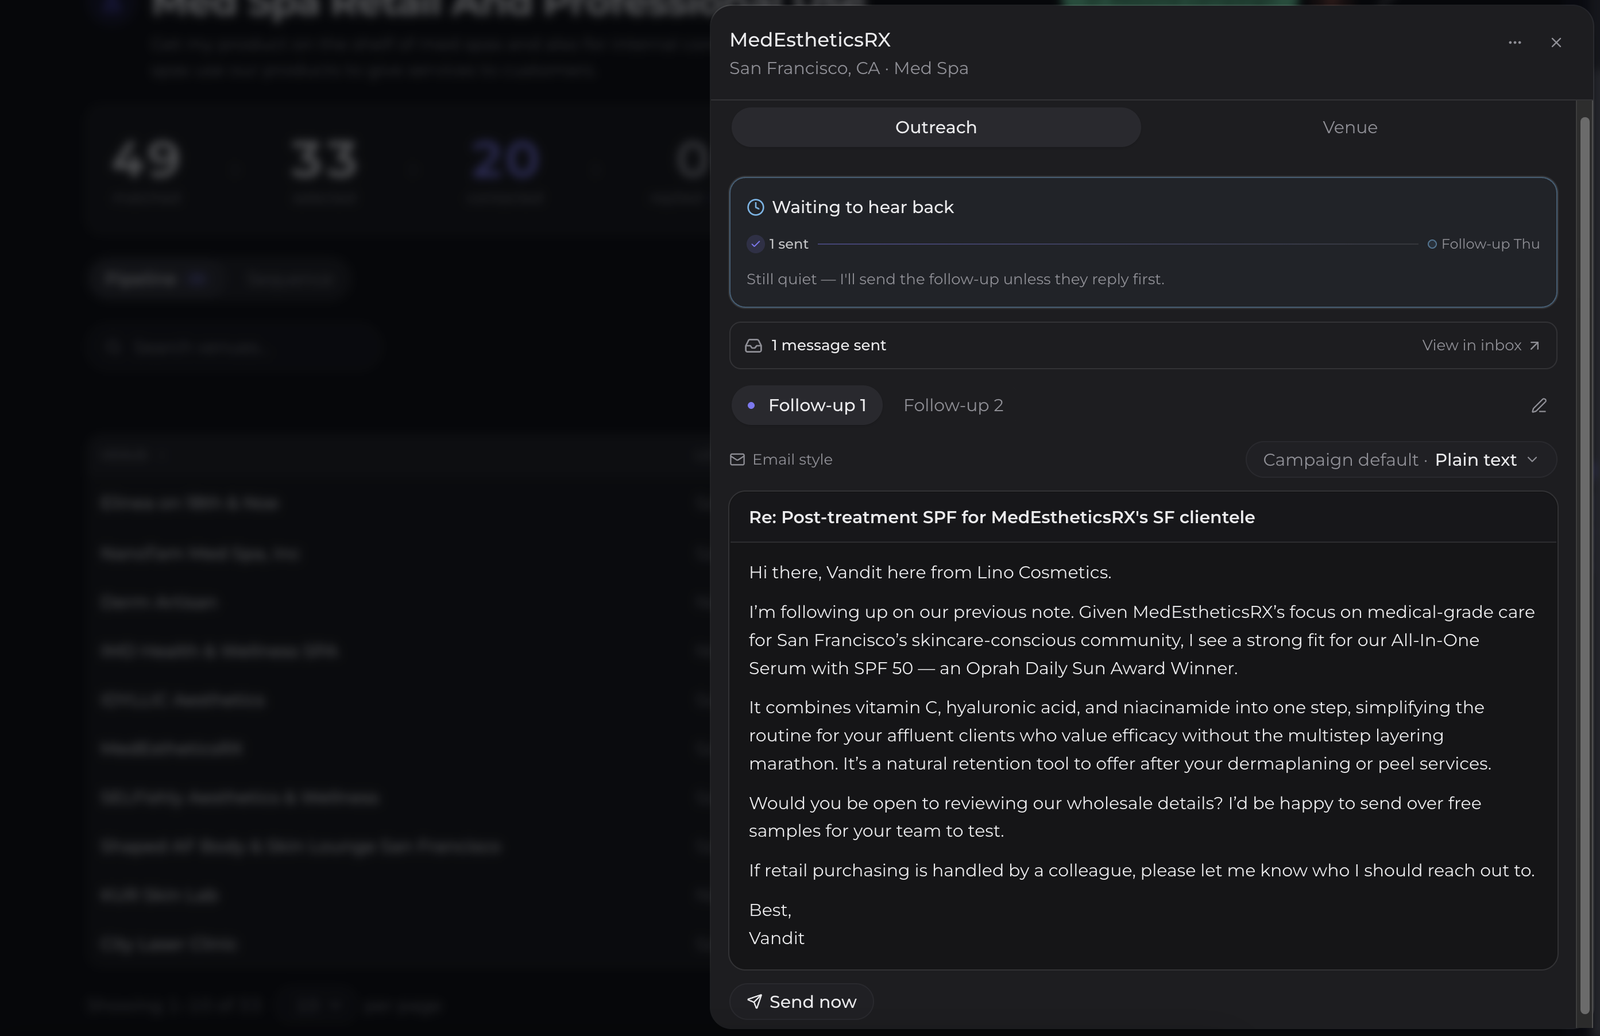Select the Follow-up 2 tab
Image resolution: width=1600 pixels, height=1036 pixels.
(x=953, y=405)
